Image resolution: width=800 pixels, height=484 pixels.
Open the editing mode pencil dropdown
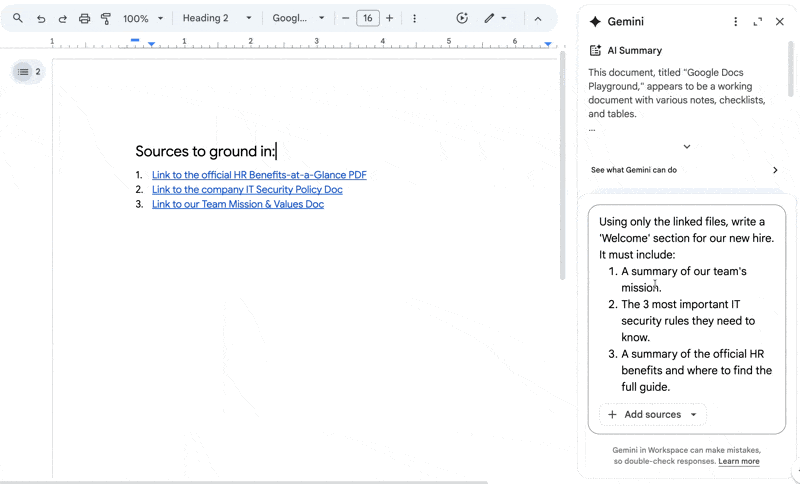point(495,18)
